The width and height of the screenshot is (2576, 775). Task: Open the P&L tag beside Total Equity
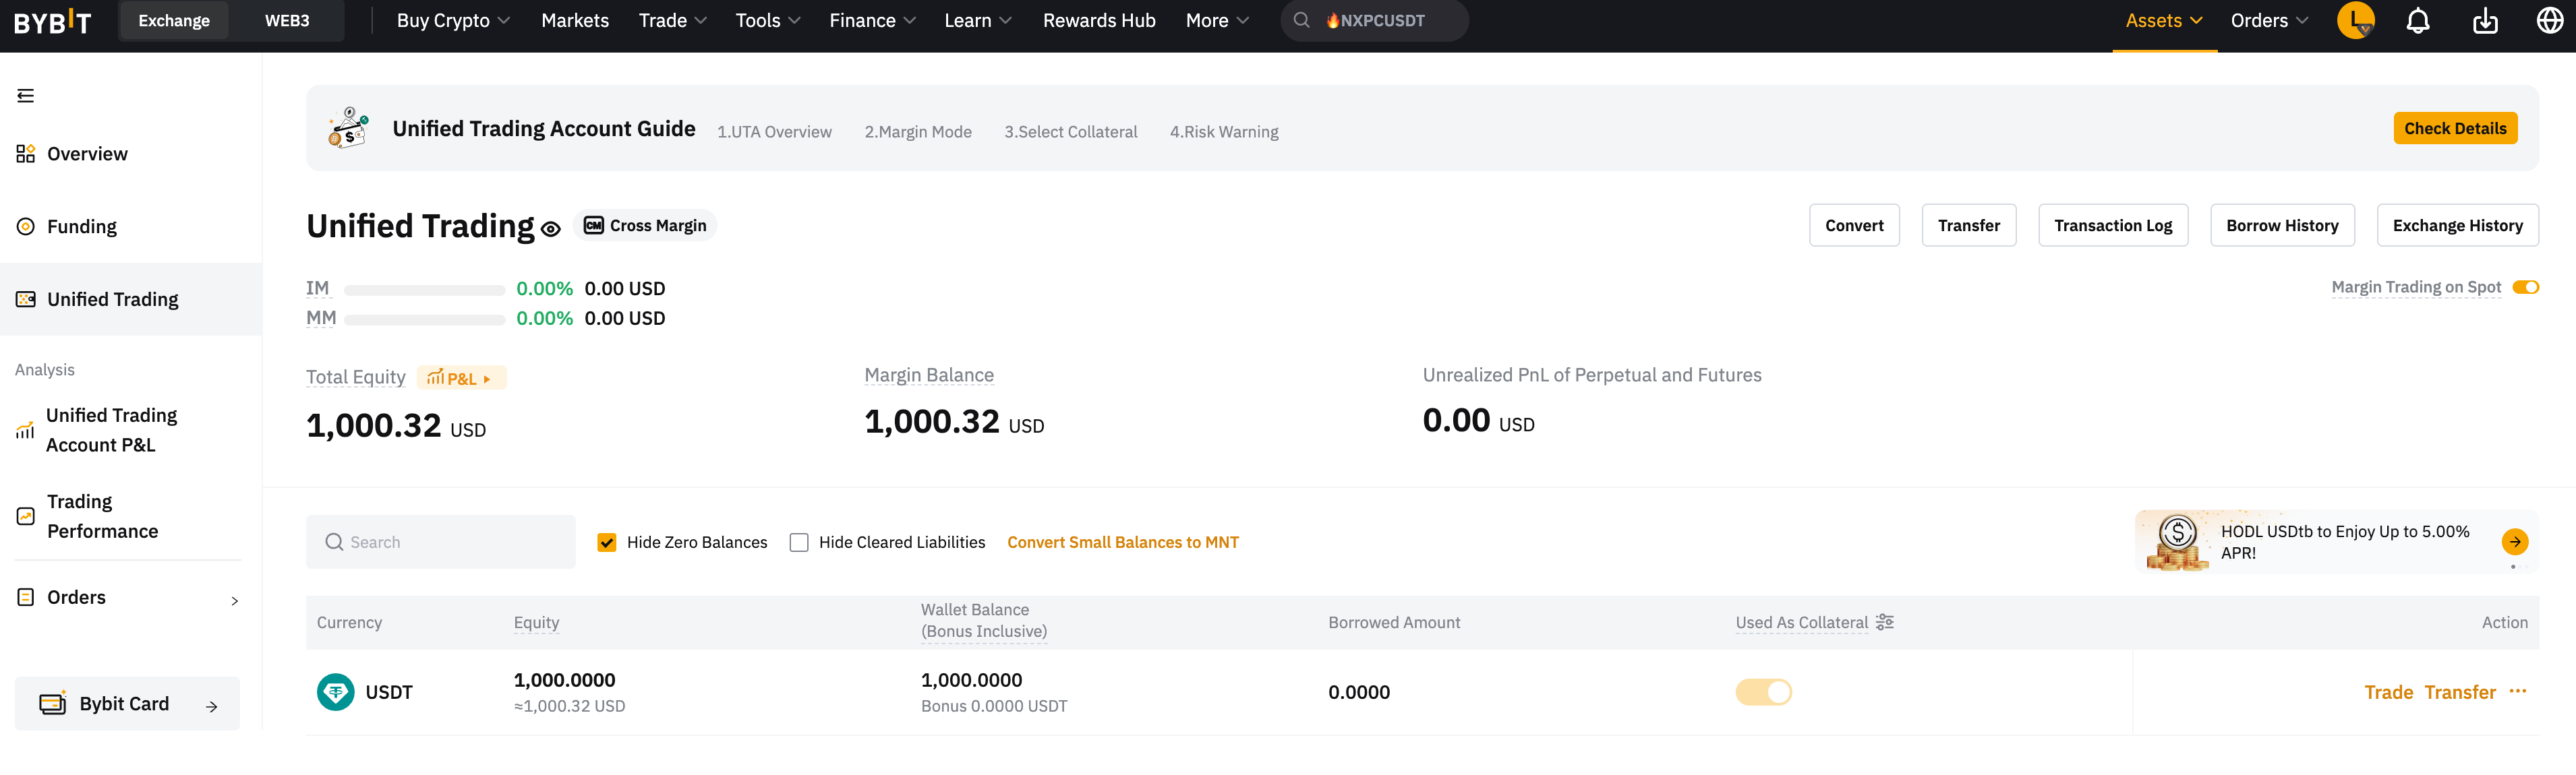click(461, 379)
